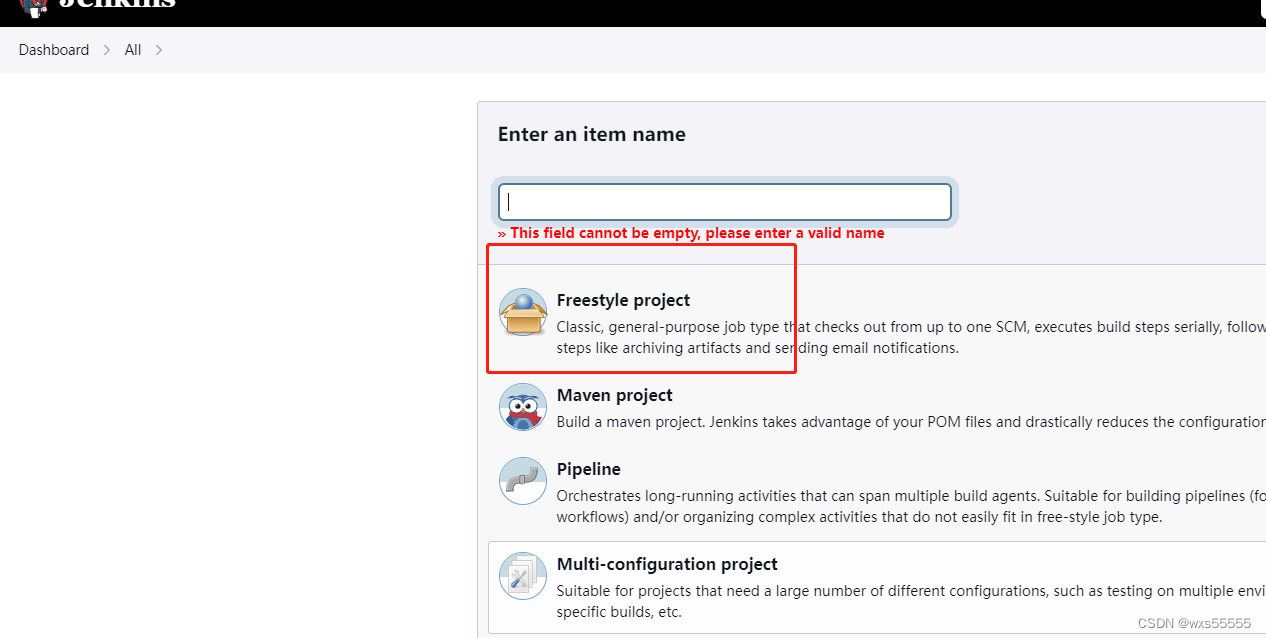The height and width of the screenshot is (638, 1266).
Task: Click the Maven project POM description text
Action: tap(911, 422)
